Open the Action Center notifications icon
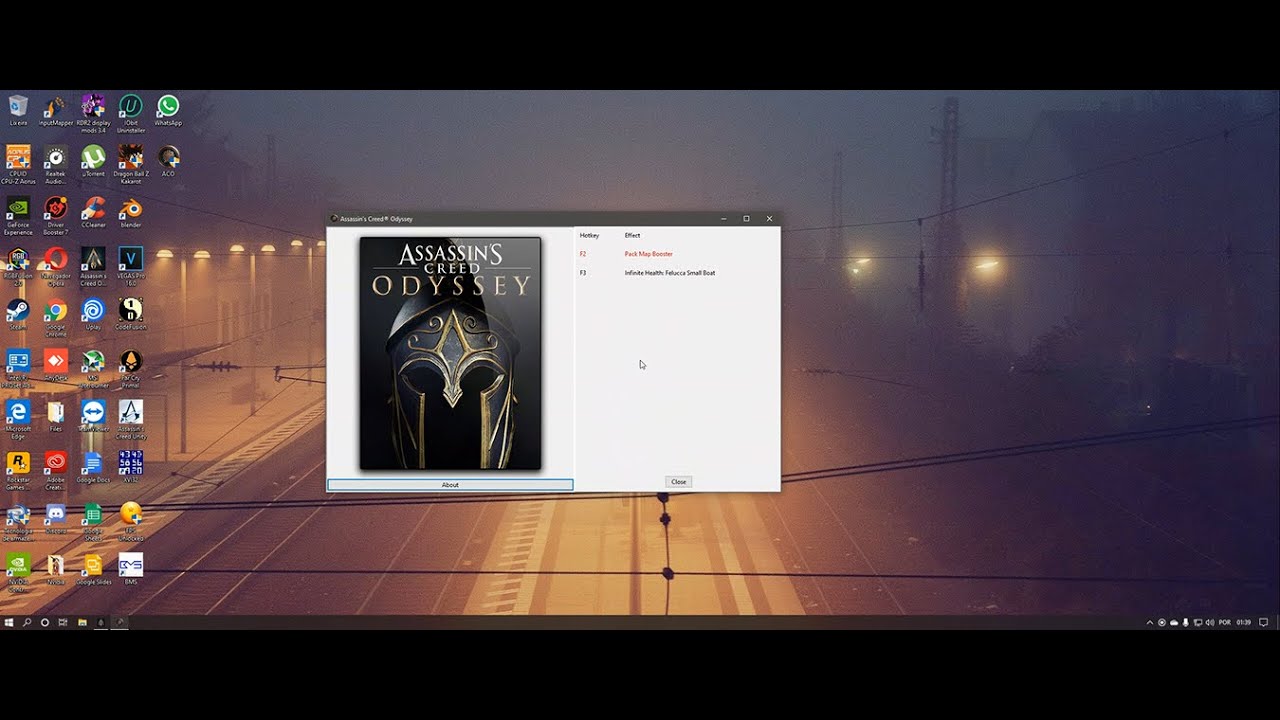Image resolution: width=1280 pixels, height=720 pixels. (x=1264, y=622)
